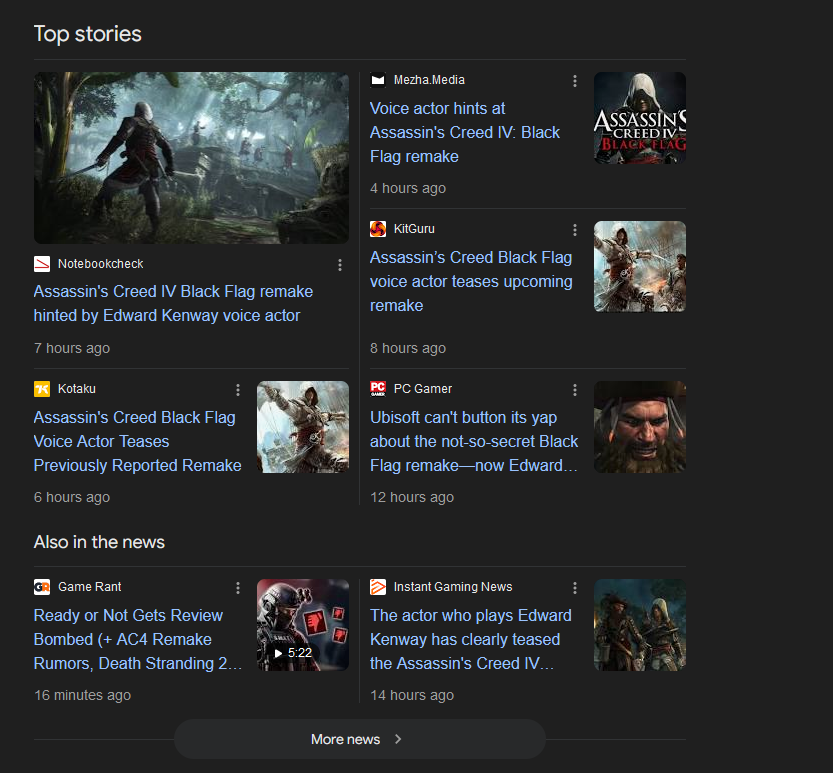The width and height of the screenshot is (833, 773).
Task: Click the Game Rant site favicon
Action: [42, 587]
